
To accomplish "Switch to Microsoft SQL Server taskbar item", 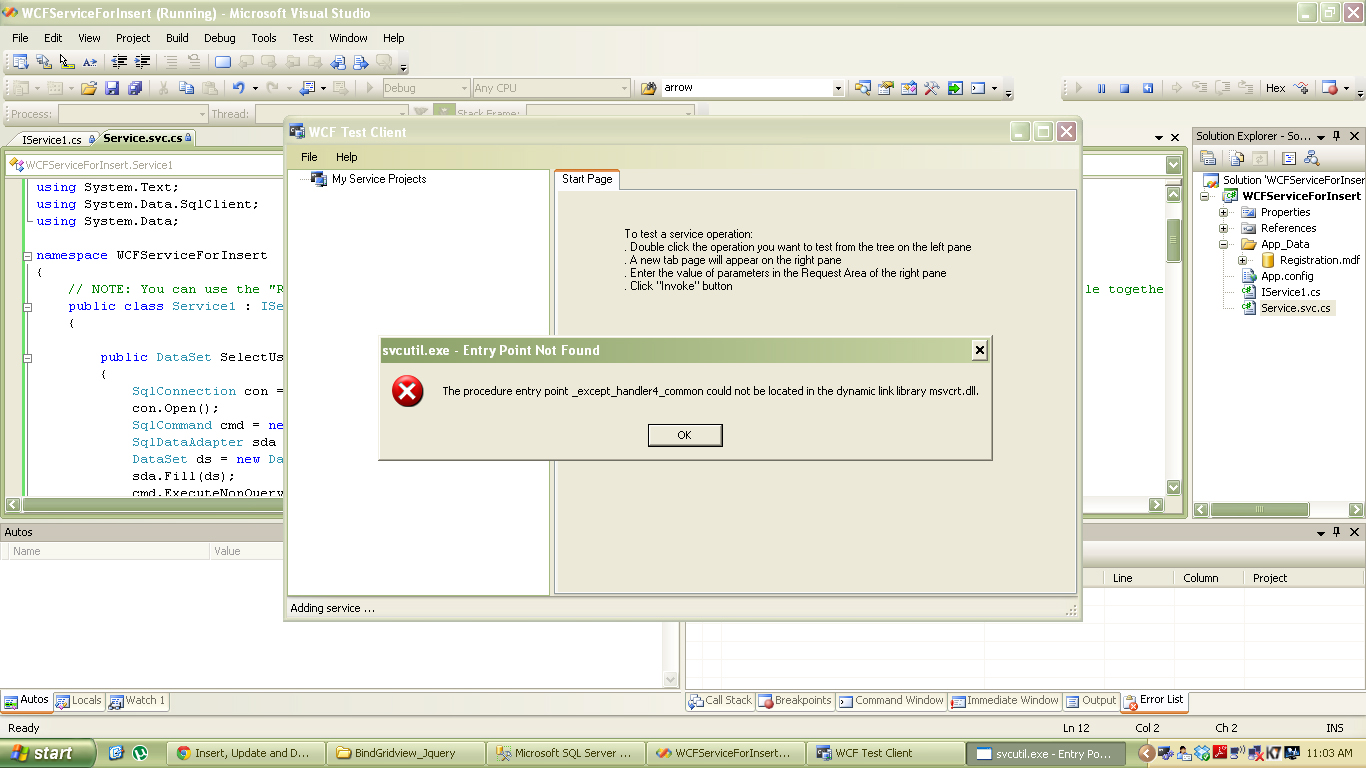I will 565,753.
